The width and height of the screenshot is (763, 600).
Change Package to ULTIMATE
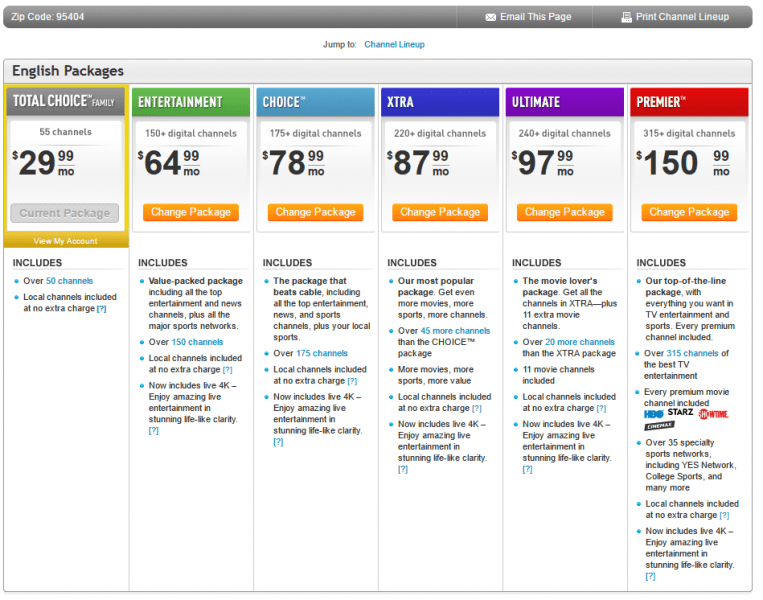564,212
